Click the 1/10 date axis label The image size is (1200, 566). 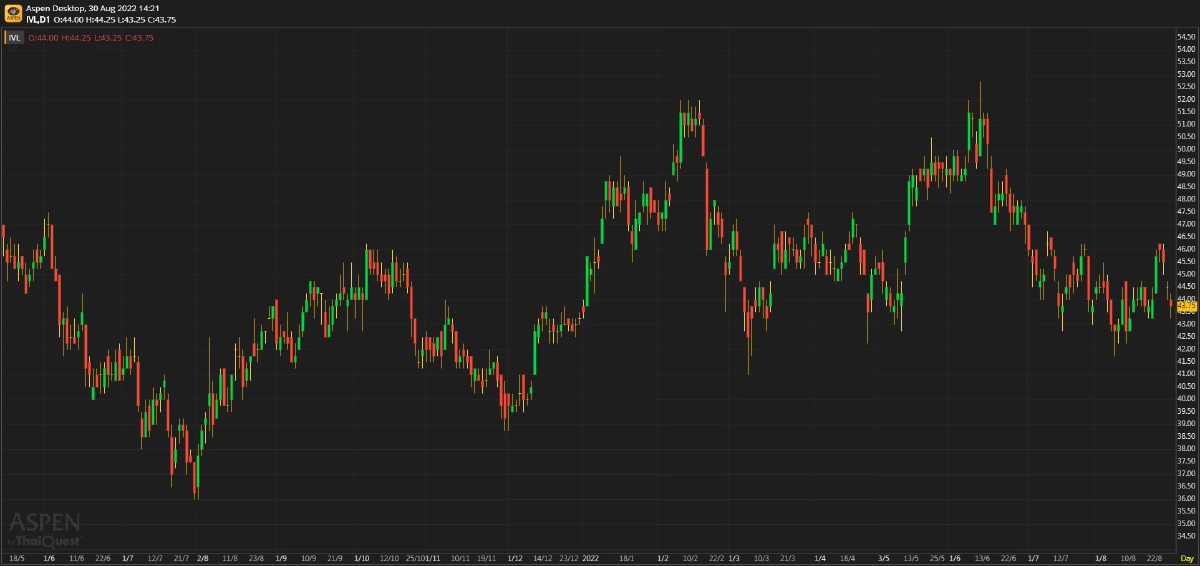[x=362, y=558]
